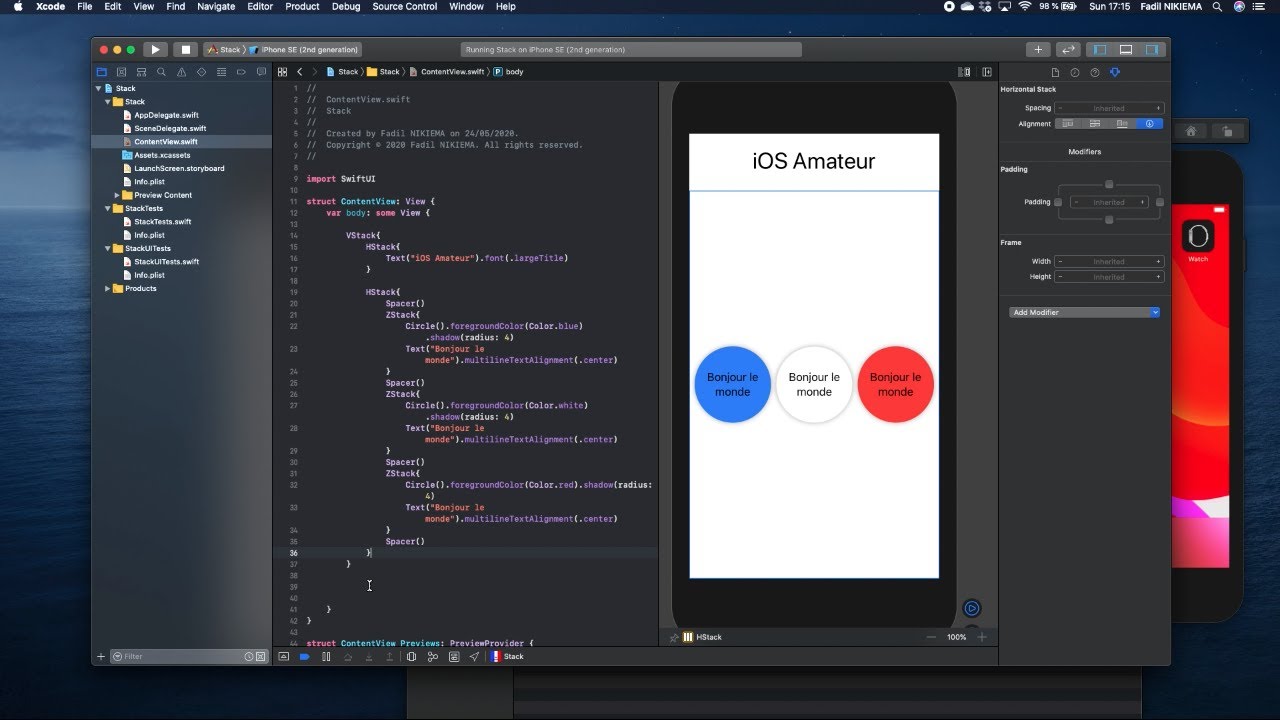Hide the debug area toggle
Viewport: 1280px width, 720px height.
(283, 657)
